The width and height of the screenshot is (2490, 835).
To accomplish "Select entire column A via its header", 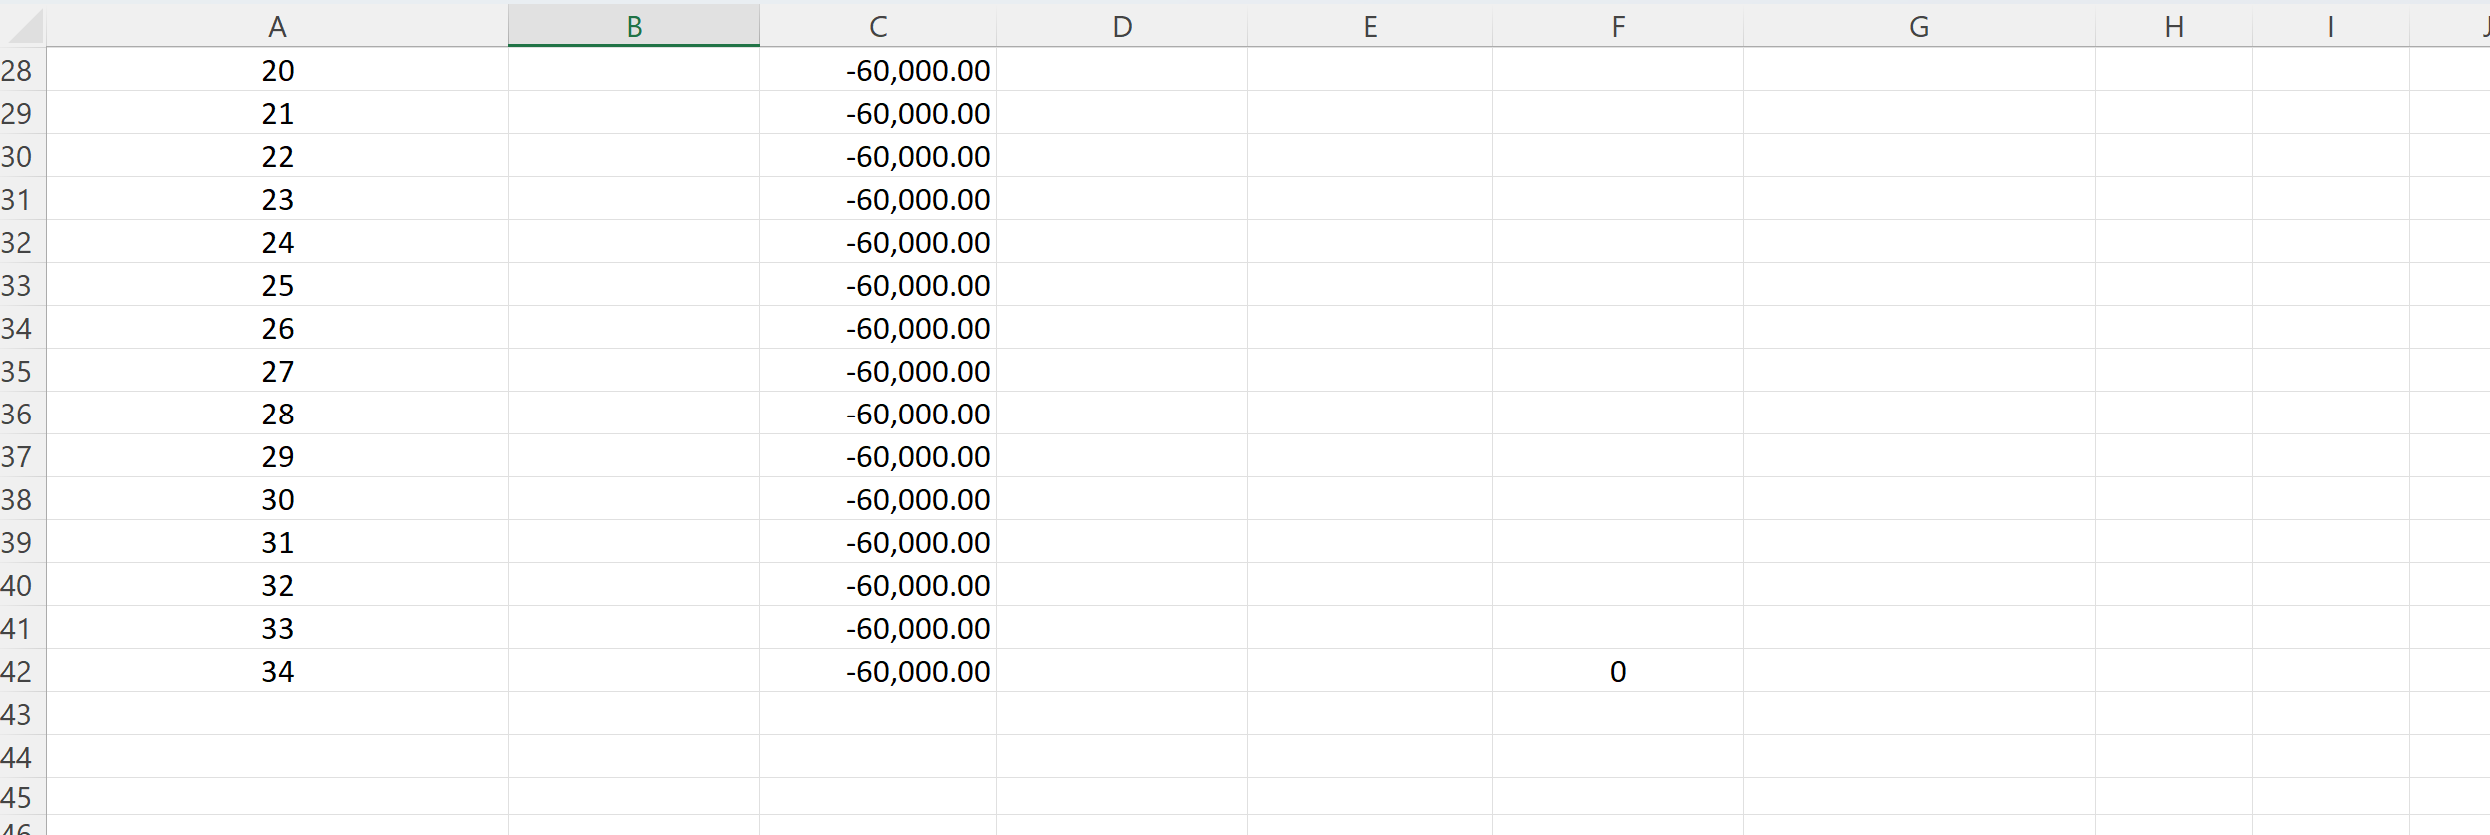I will [277, 26].
